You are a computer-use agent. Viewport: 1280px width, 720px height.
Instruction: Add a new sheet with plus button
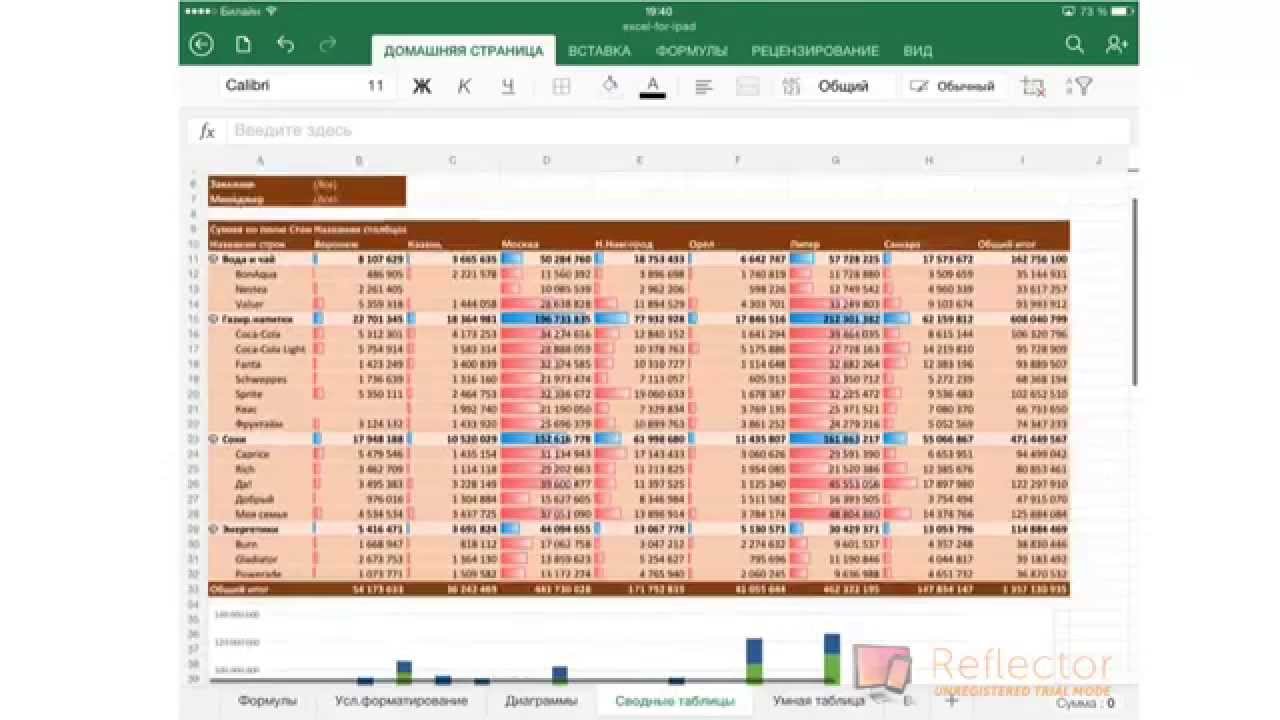click(x=952, y=701)
